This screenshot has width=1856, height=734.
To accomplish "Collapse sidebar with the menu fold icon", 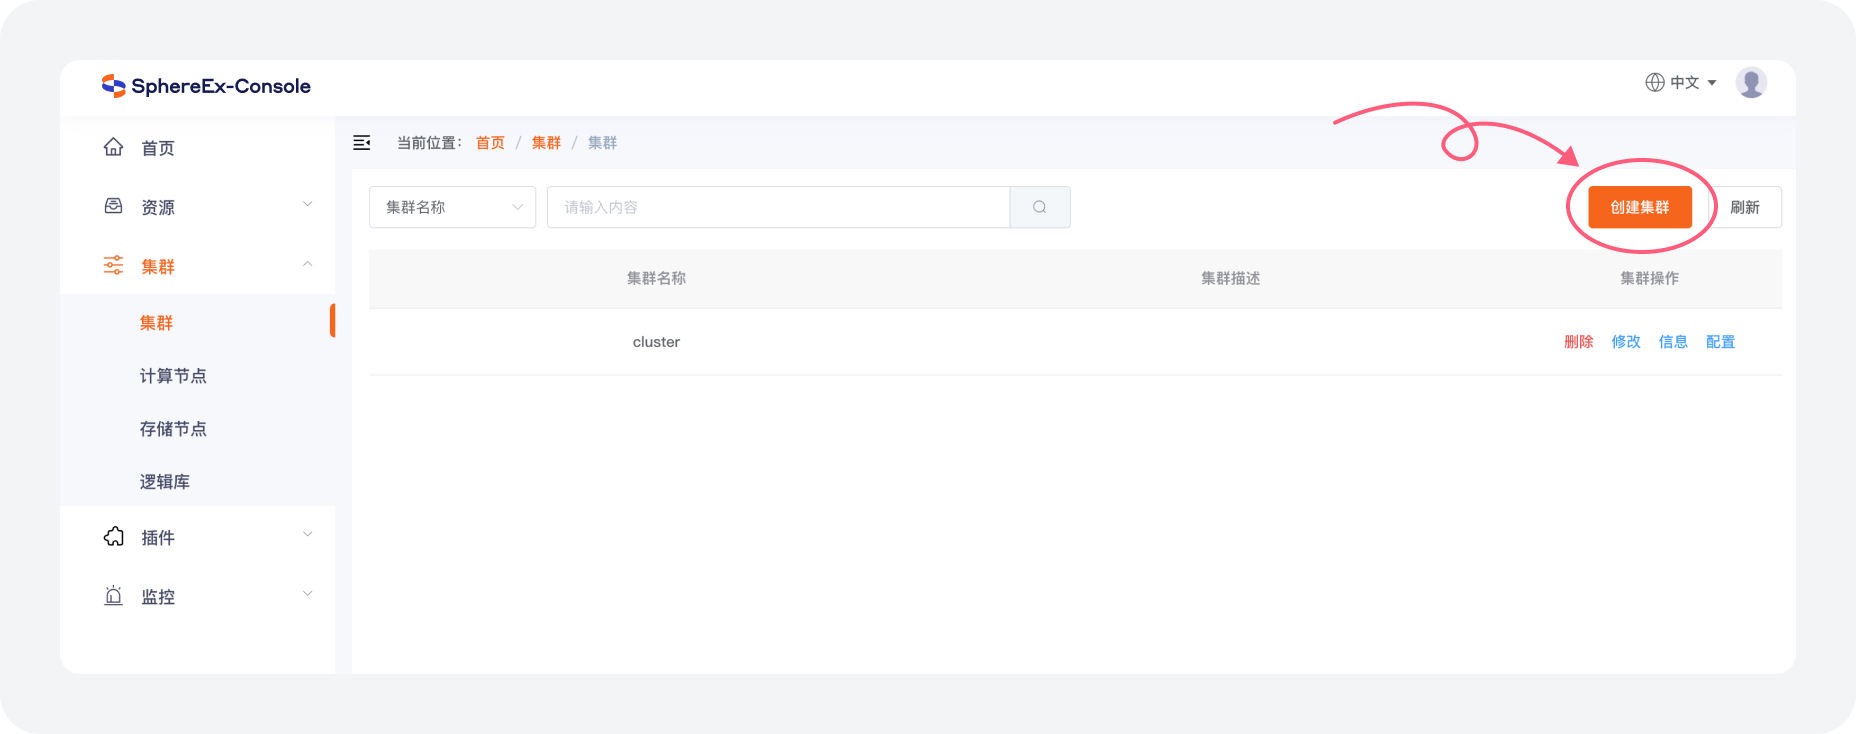I will [x=362, y=143].
